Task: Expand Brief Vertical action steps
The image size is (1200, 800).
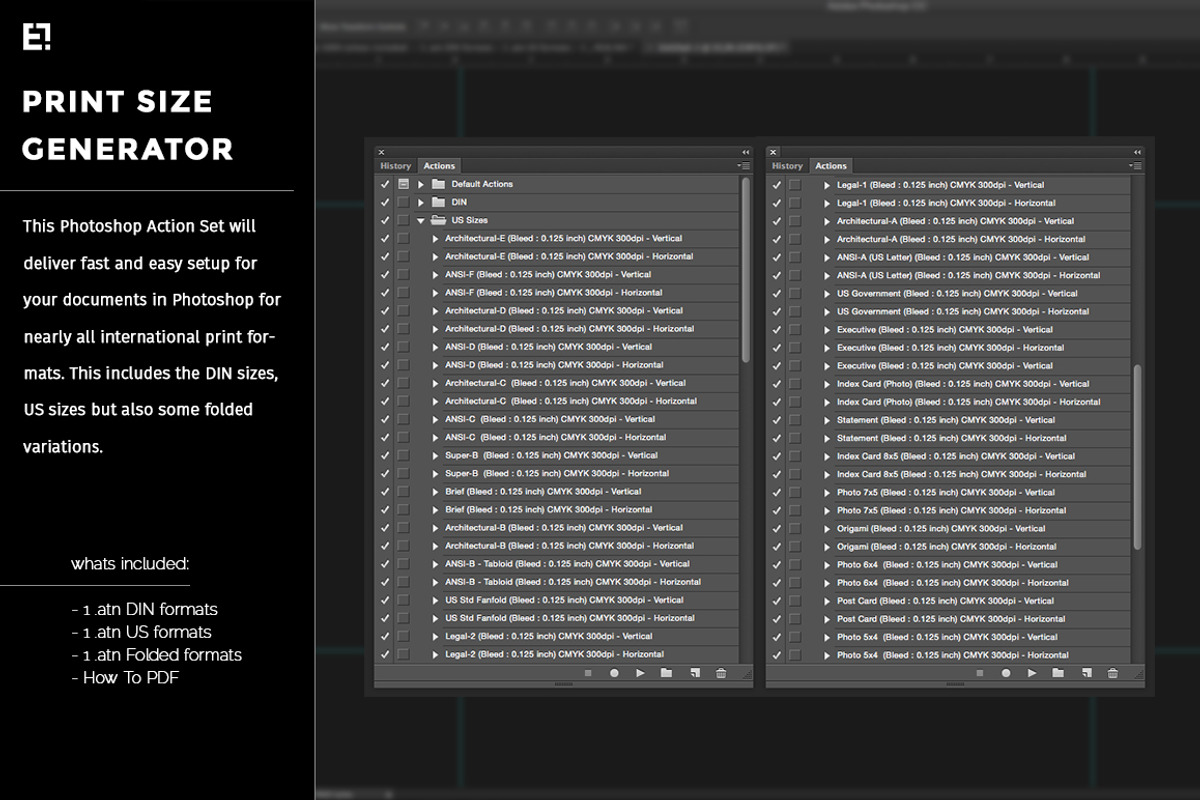Action: (436, 491)
